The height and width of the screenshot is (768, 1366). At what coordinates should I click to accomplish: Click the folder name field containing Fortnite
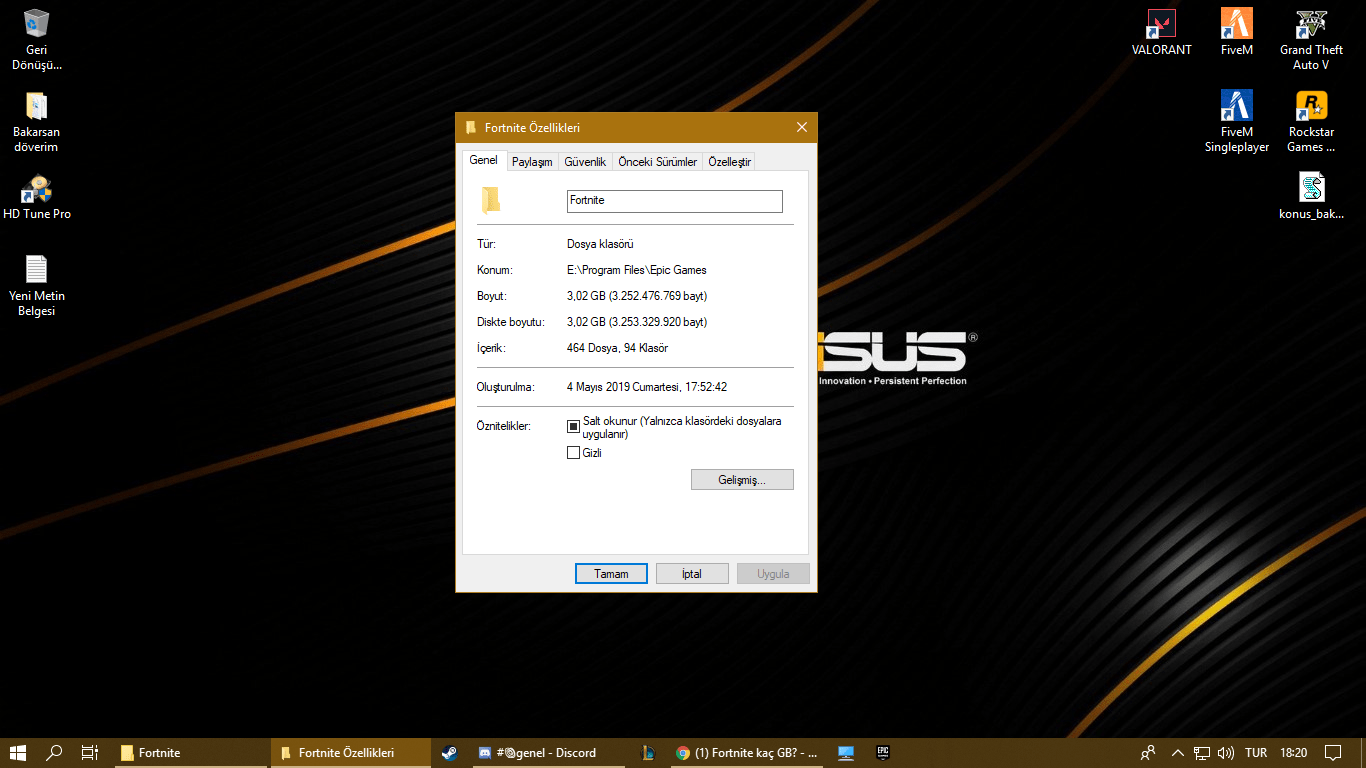[674, 201]
